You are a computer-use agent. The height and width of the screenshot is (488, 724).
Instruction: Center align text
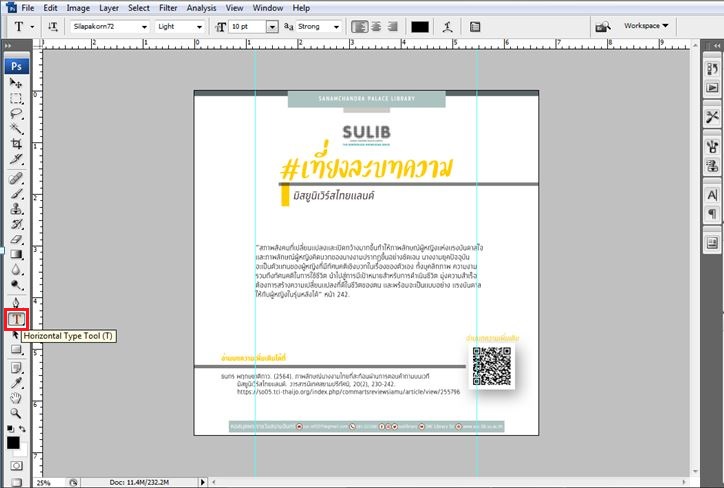pyautogui.click(x=376, y=27)
